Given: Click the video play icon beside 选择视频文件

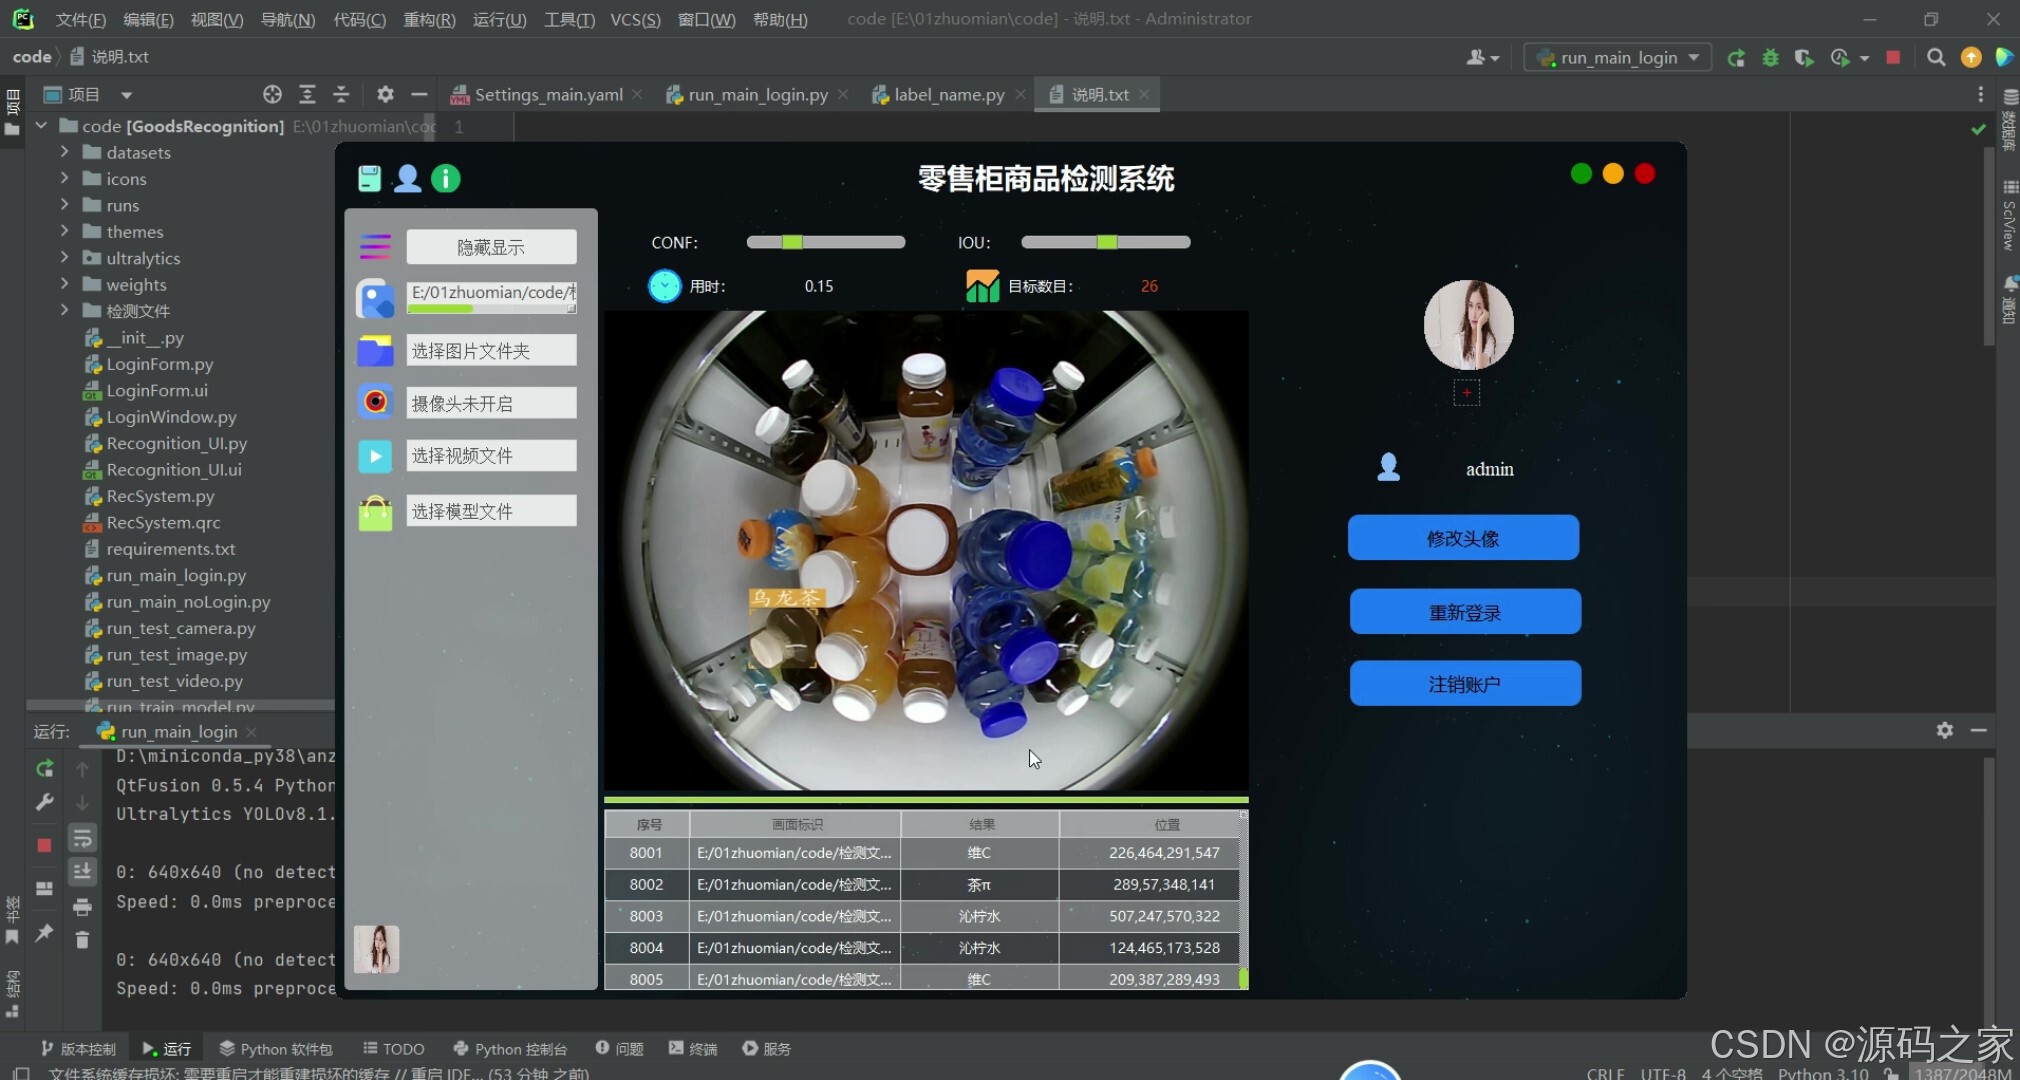Looking at the screenshot, I should (375, 456).
